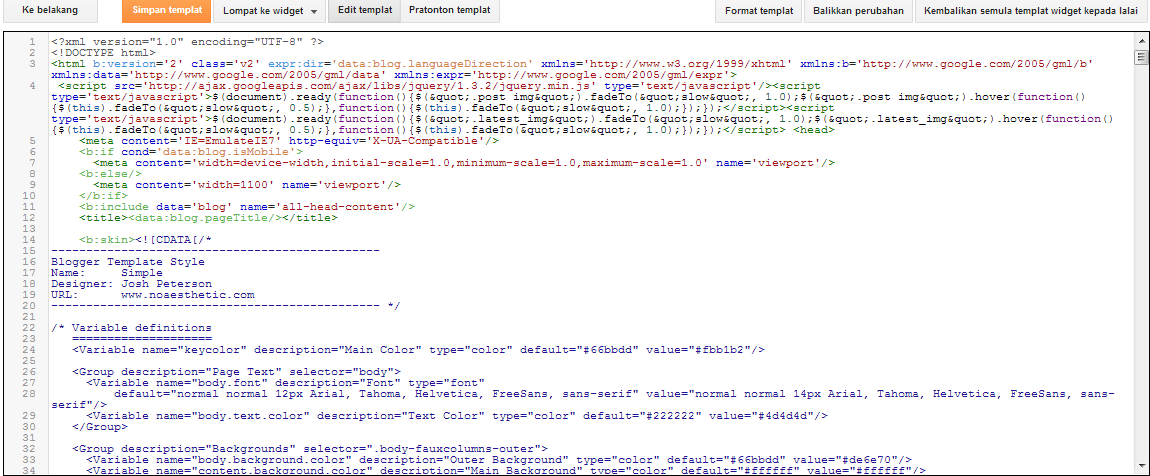Revert edits with Balikkan perubahan

pos(858,11)
